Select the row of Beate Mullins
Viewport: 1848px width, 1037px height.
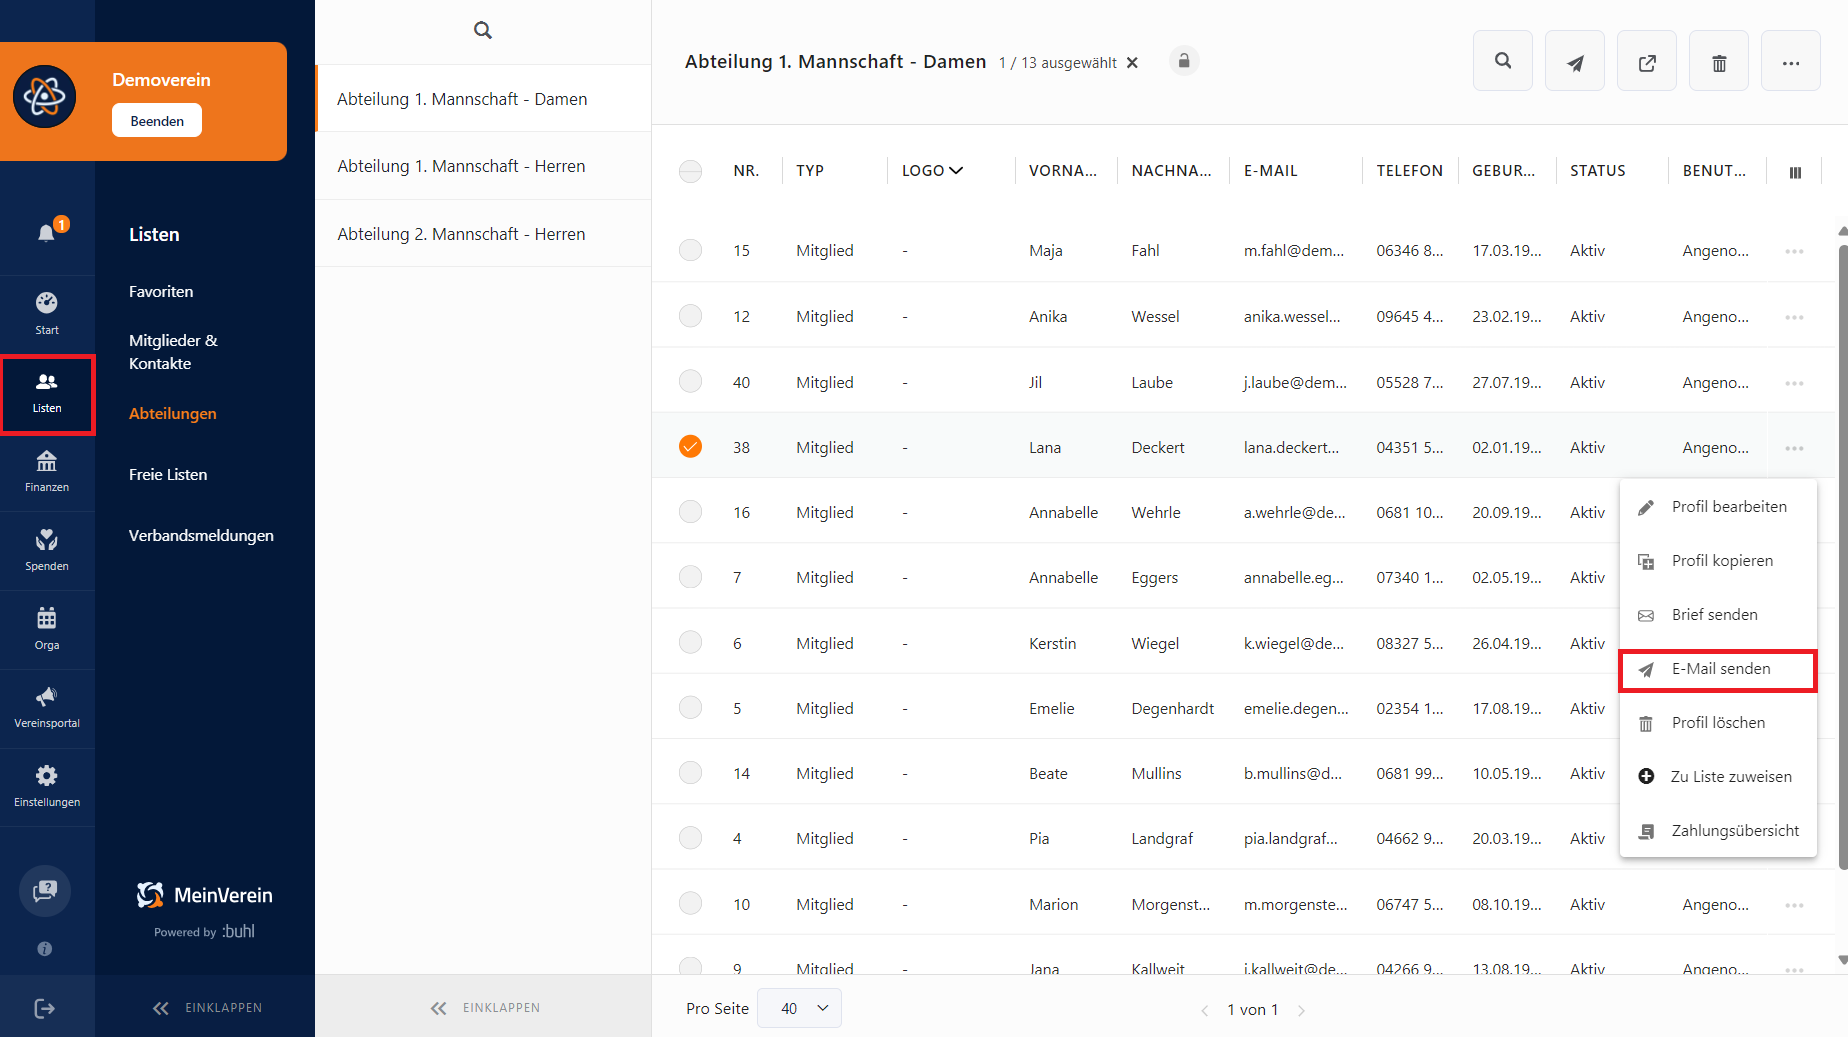(690, 772)
